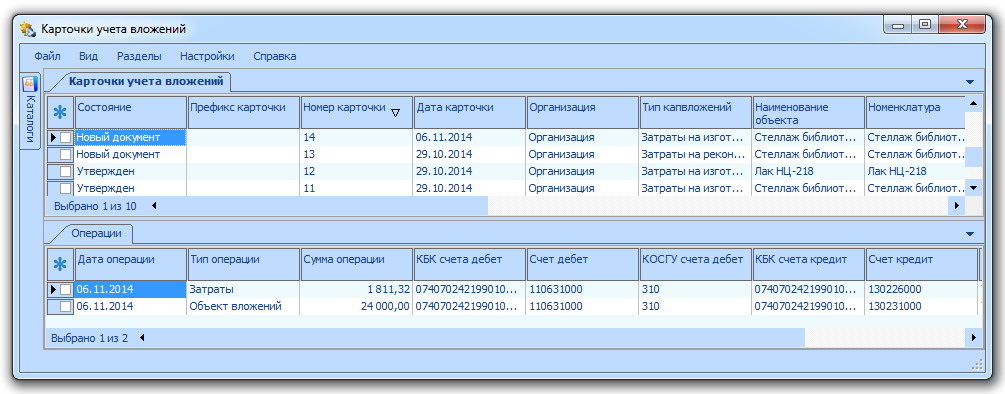Click the down arrow of cards vertical scrollbar
The width and height of the screenshot is (1005, 394).
pyautogui.click(x=973, y=188)
